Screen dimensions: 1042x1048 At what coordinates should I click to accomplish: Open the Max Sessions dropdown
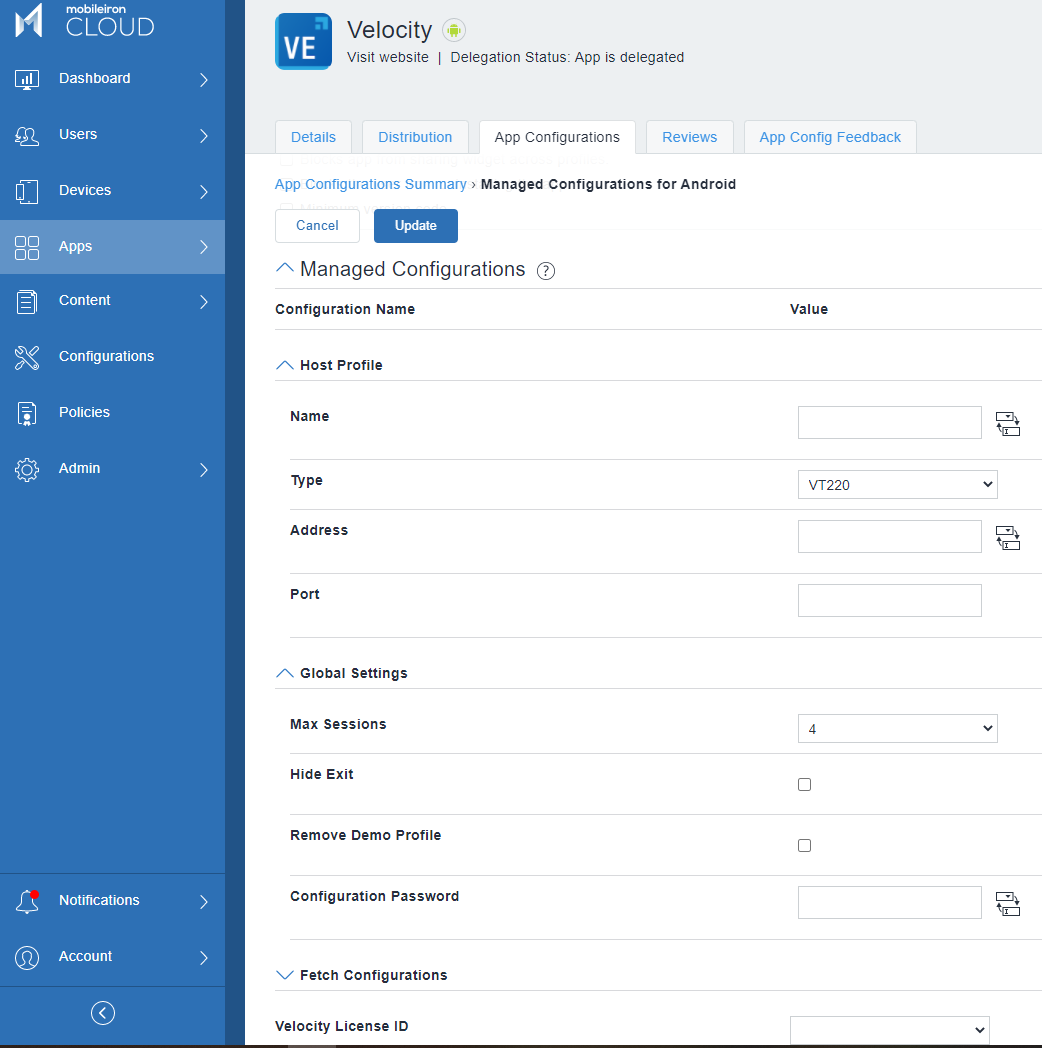point(897,728)
